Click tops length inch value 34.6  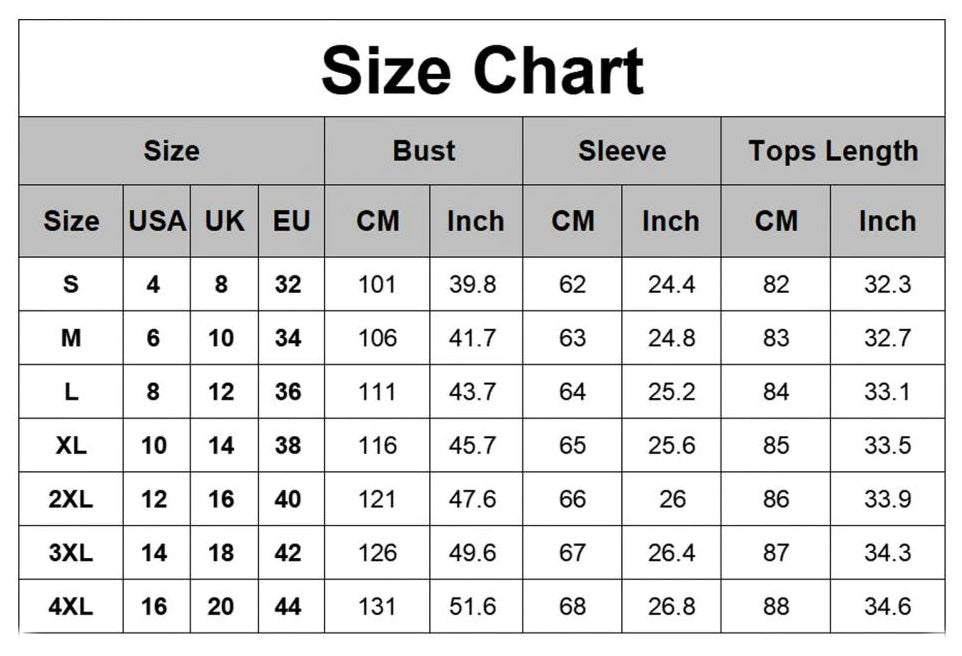pyautogui.click(x=887, y=606)
